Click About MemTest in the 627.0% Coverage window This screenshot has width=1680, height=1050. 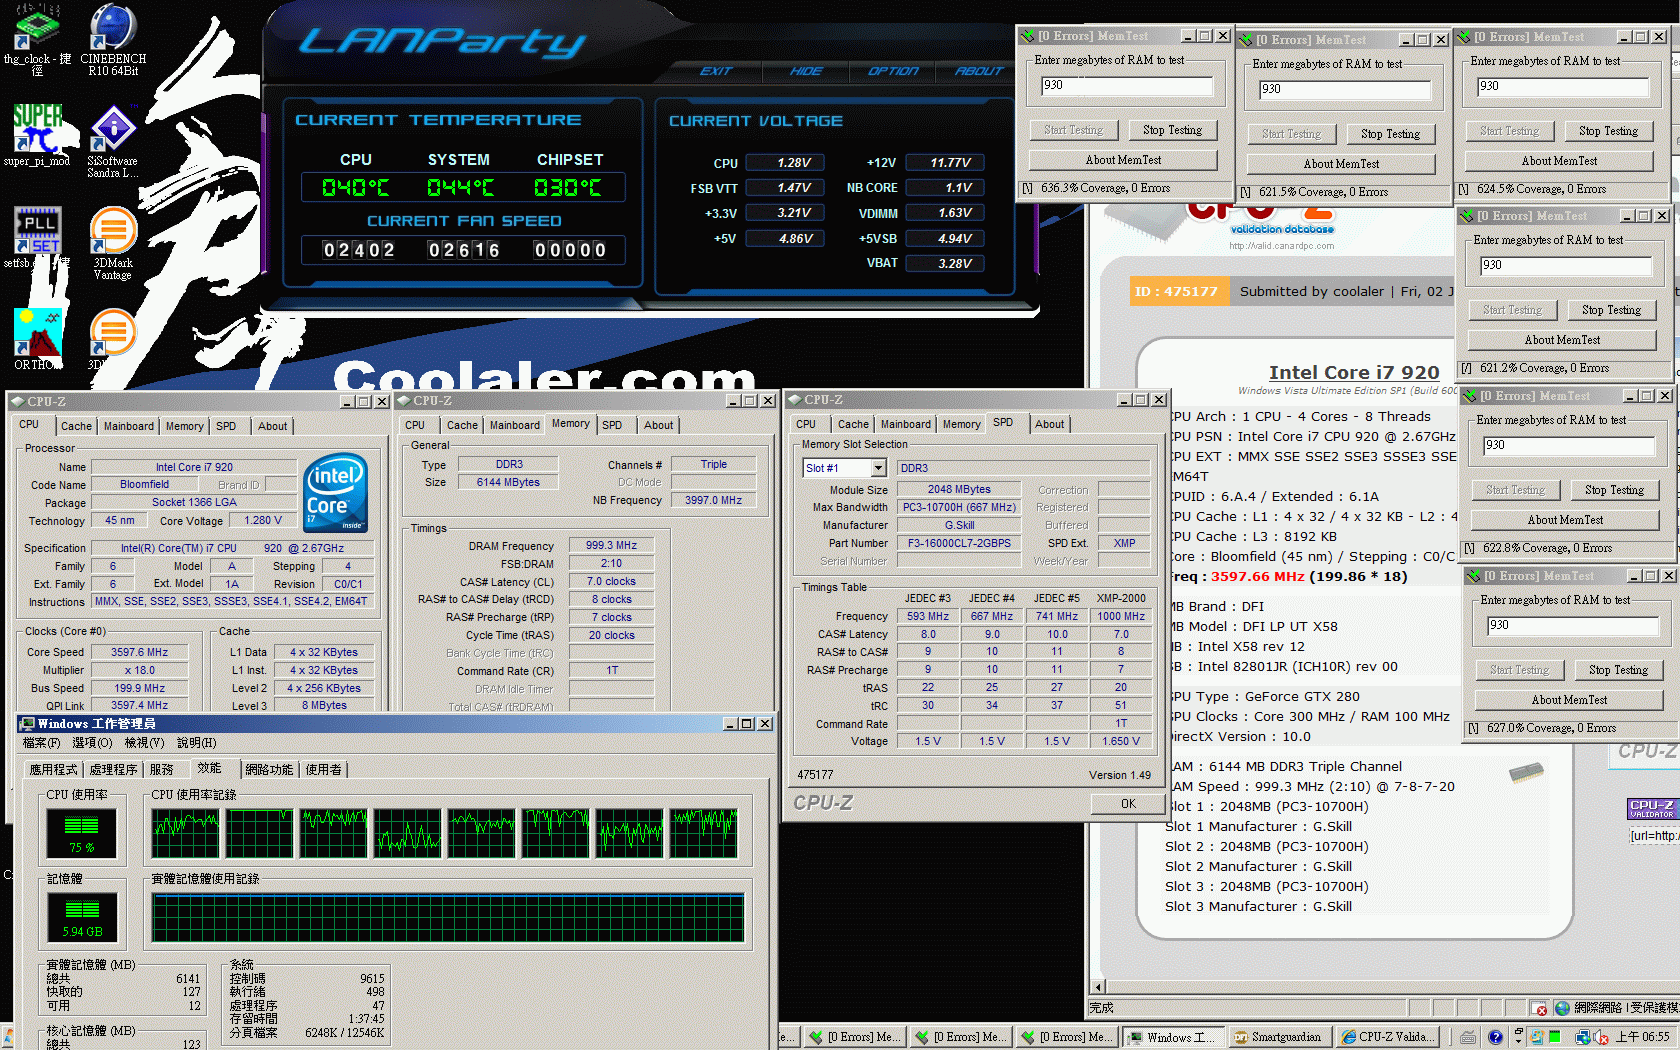pyautogui.click(x=1569, y=700)
